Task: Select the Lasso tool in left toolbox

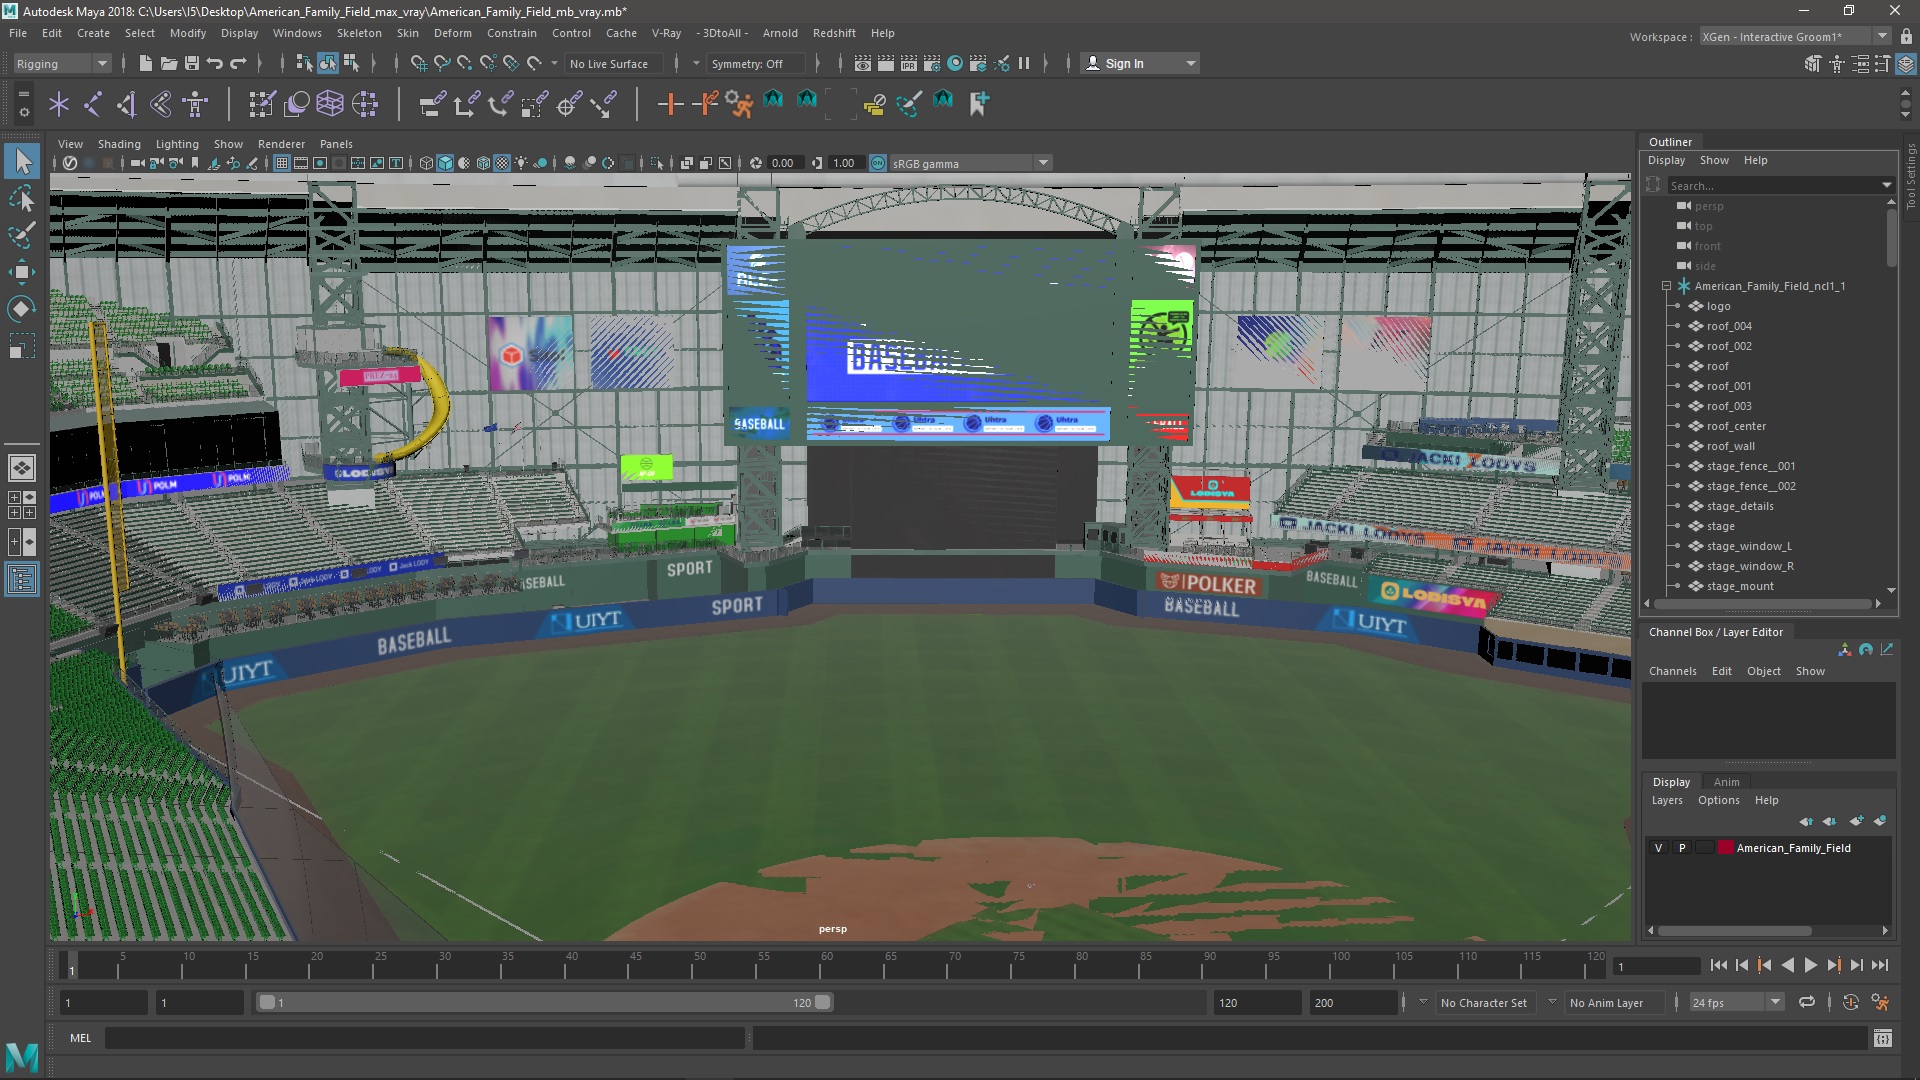Action: coord(22,198)
